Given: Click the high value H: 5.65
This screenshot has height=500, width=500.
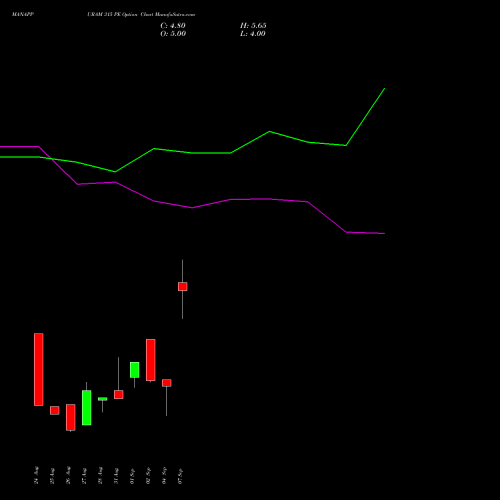Looking at the screenshot, I should coord(253,26).
